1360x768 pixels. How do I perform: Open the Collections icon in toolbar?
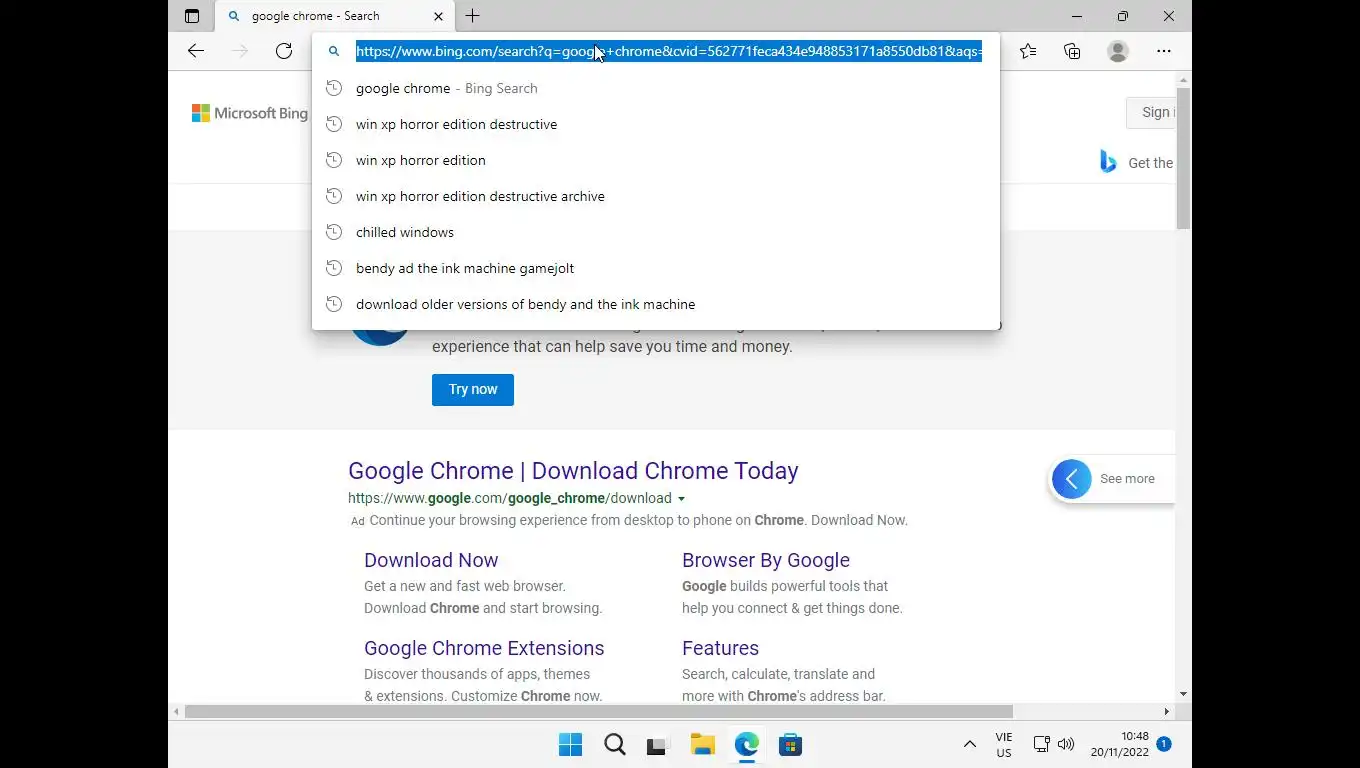click(1072, 51)
